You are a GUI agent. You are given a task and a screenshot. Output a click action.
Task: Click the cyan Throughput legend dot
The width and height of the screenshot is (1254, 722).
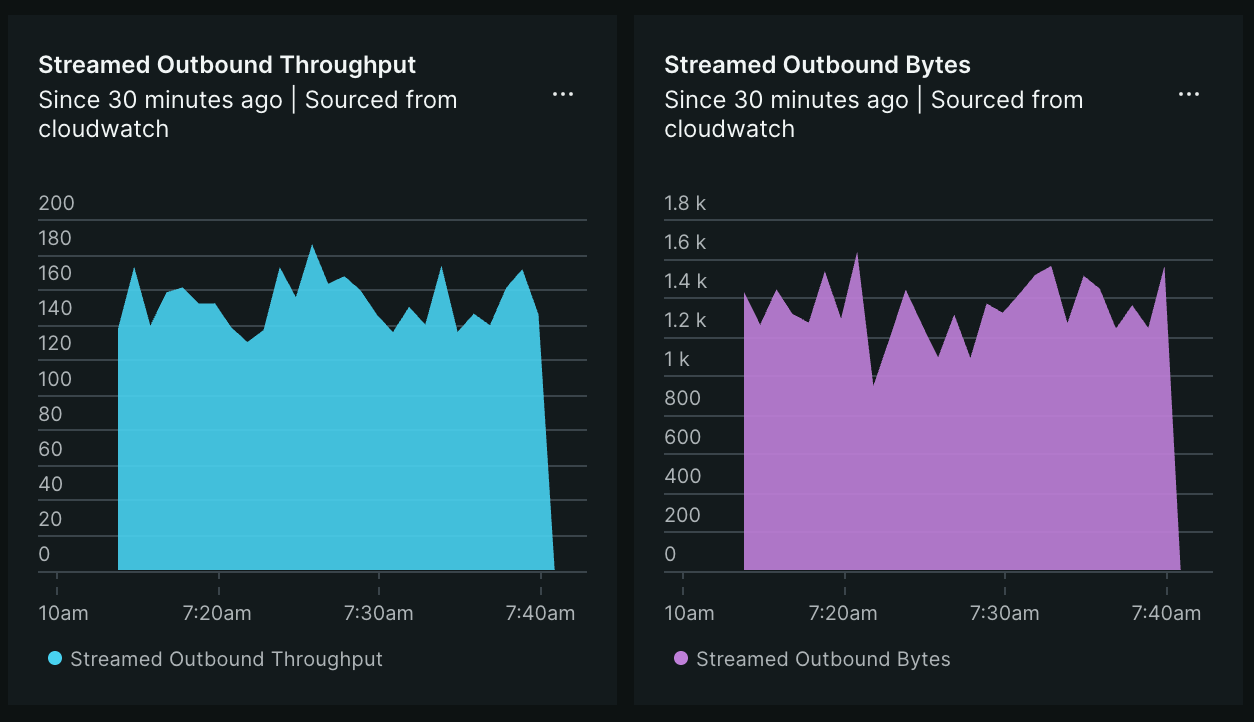click(55, 658)
